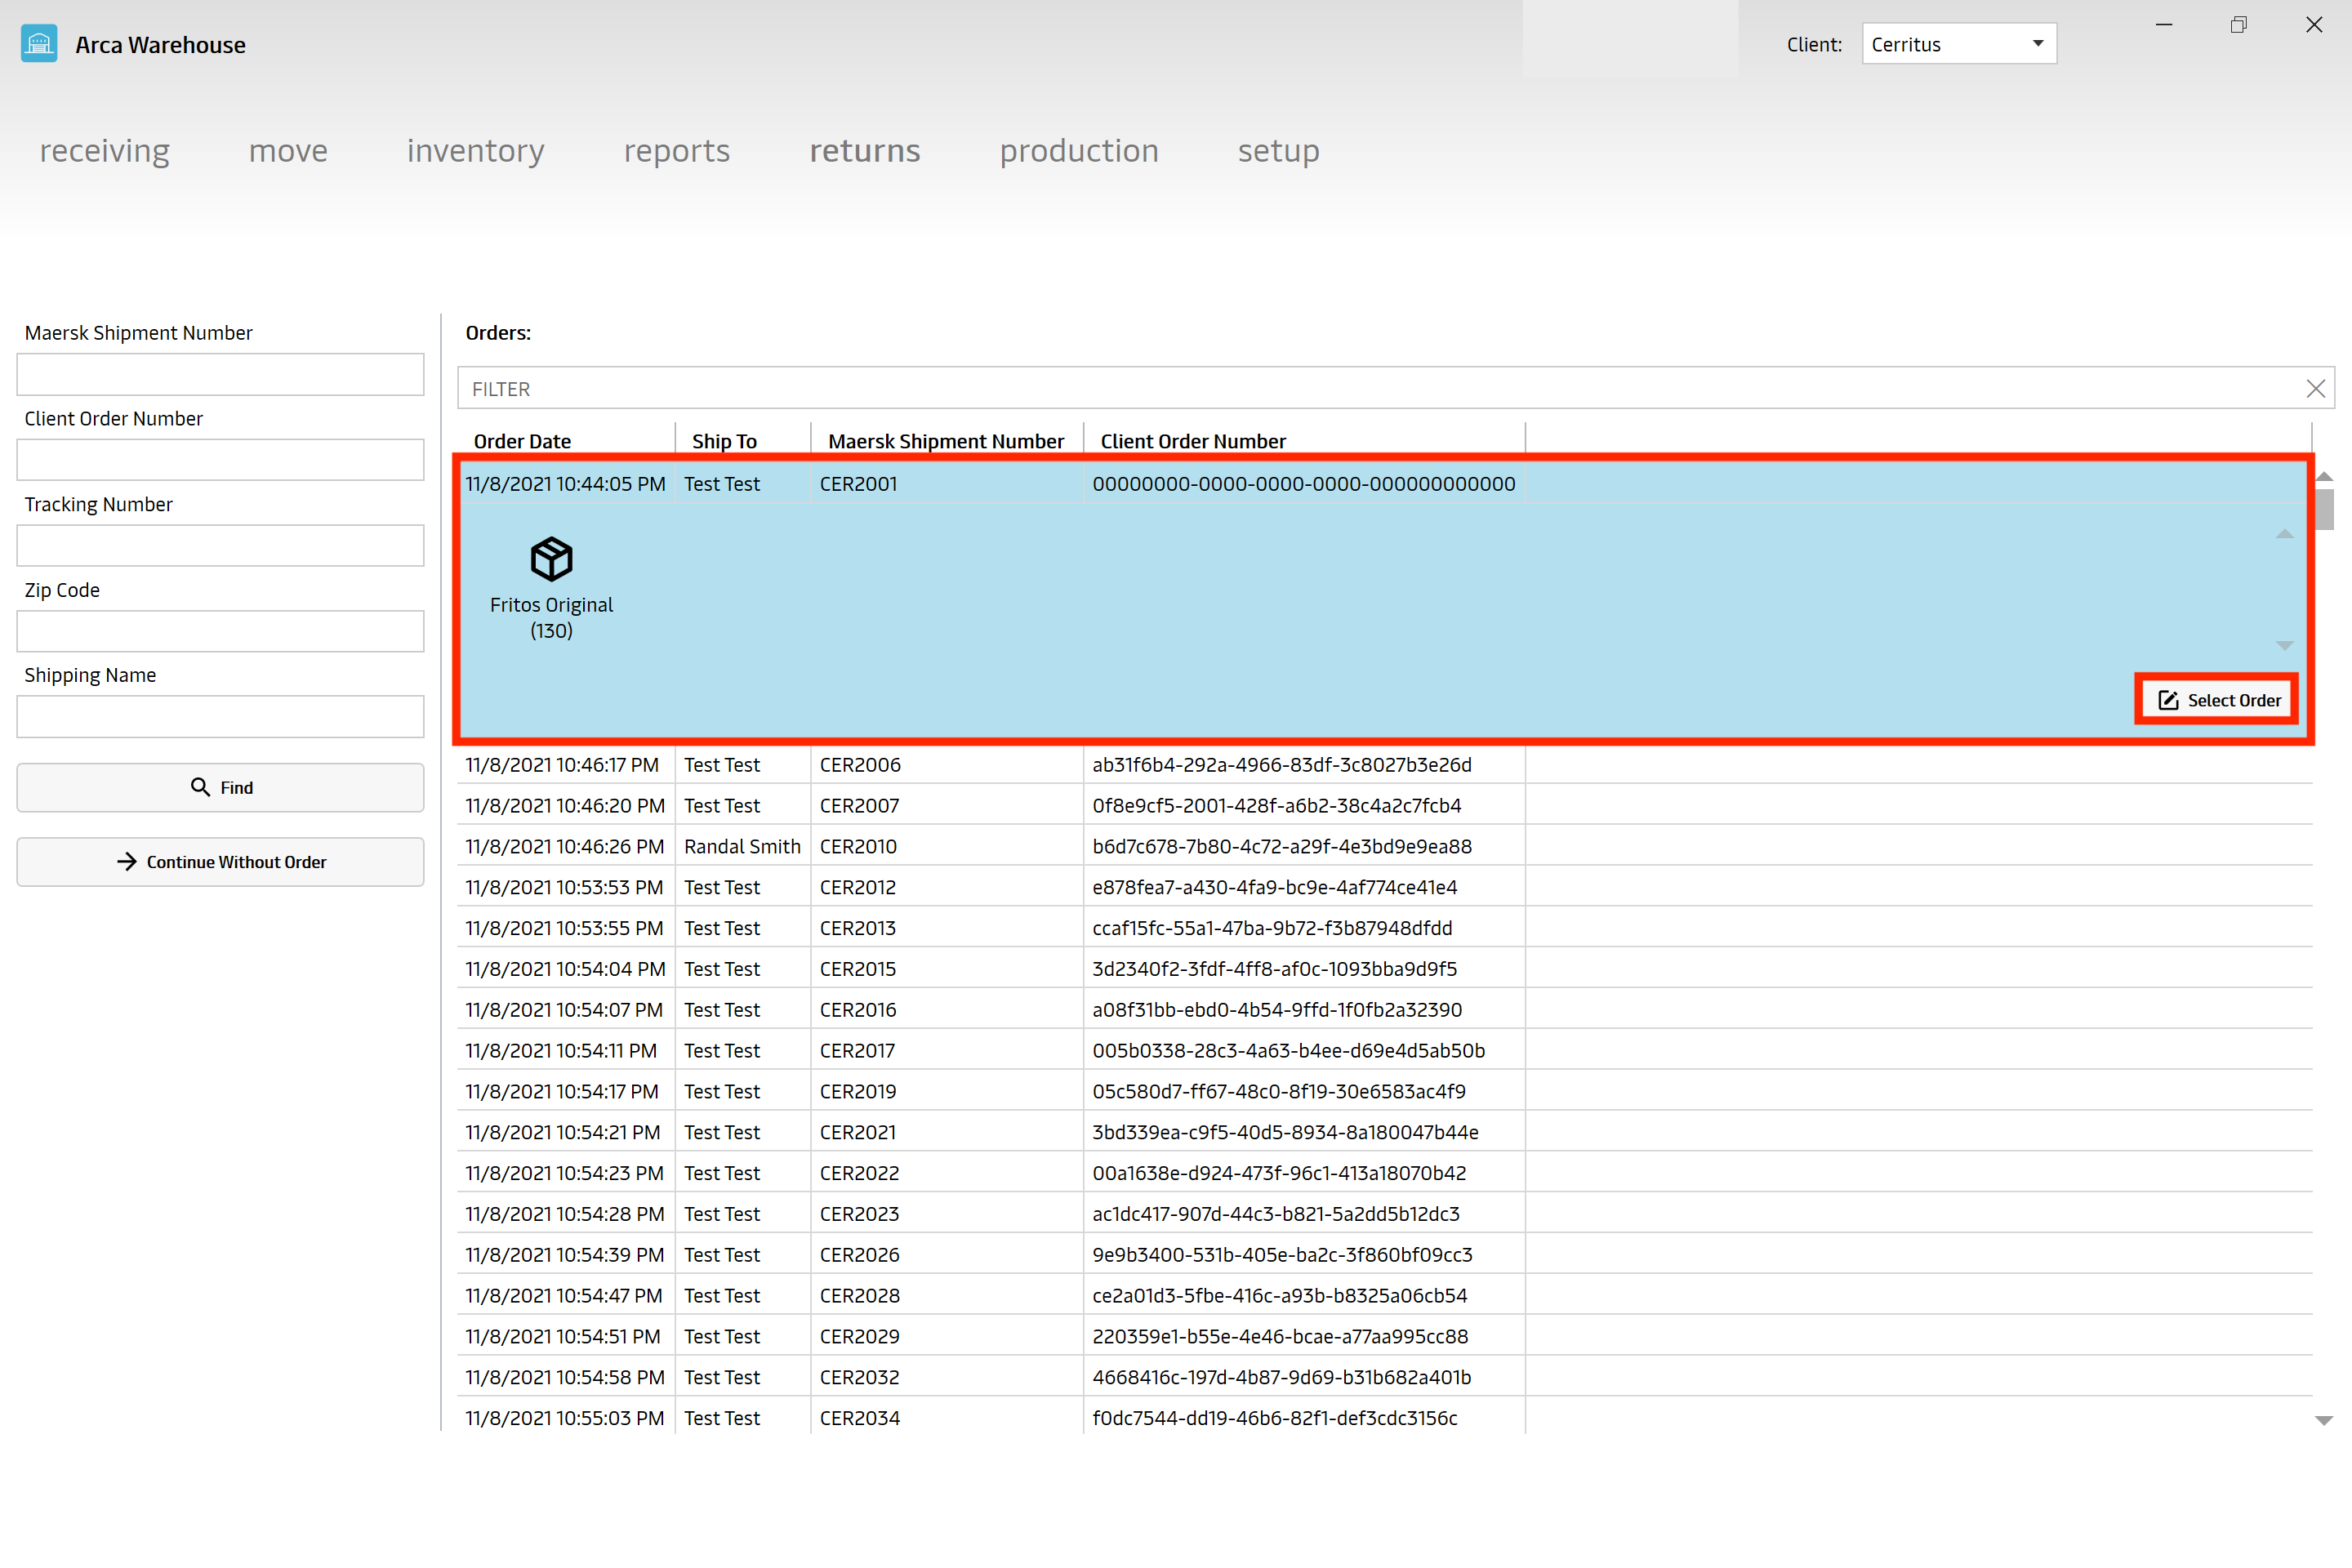Select order CER2019
This screenshot has height=1568, width=2352.
[1384, 1092]
